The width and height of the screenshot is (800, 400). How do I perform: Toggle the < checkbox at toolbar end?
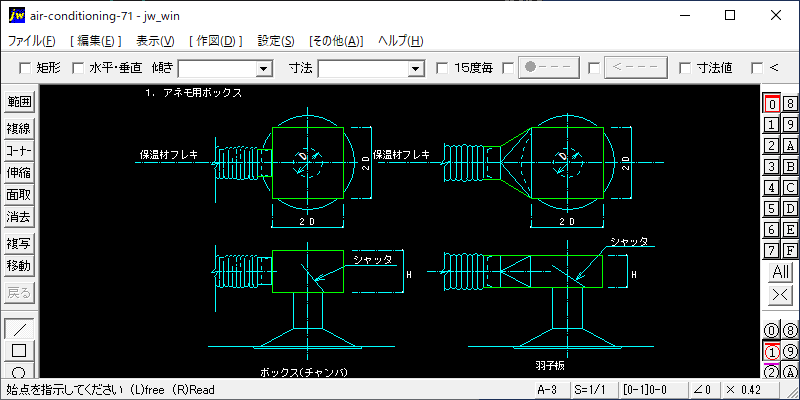(x=758, y=68)
